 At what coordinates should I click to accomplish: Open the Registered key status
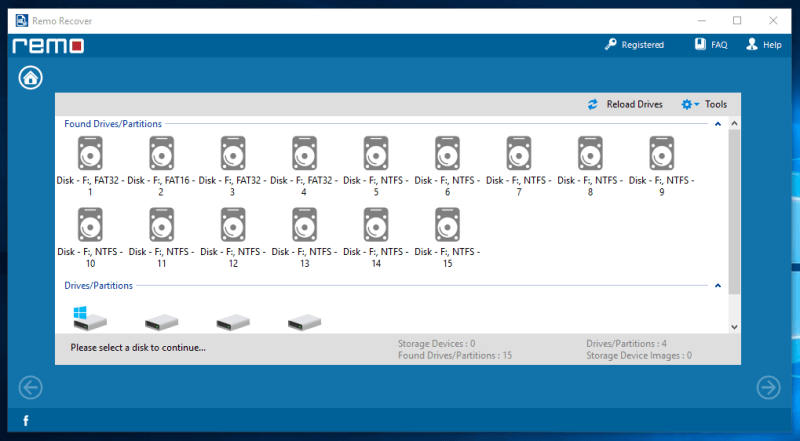click(634, 45)
